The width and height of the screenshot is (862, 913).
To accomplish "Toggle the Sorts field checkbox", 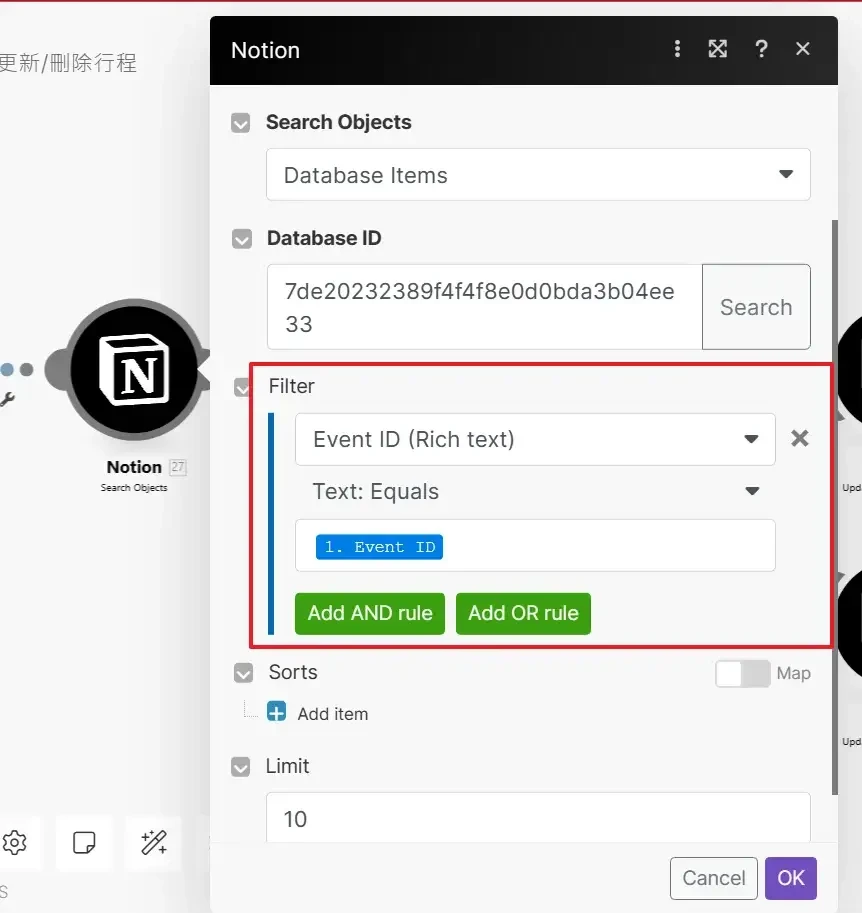I will click(243, 673).
